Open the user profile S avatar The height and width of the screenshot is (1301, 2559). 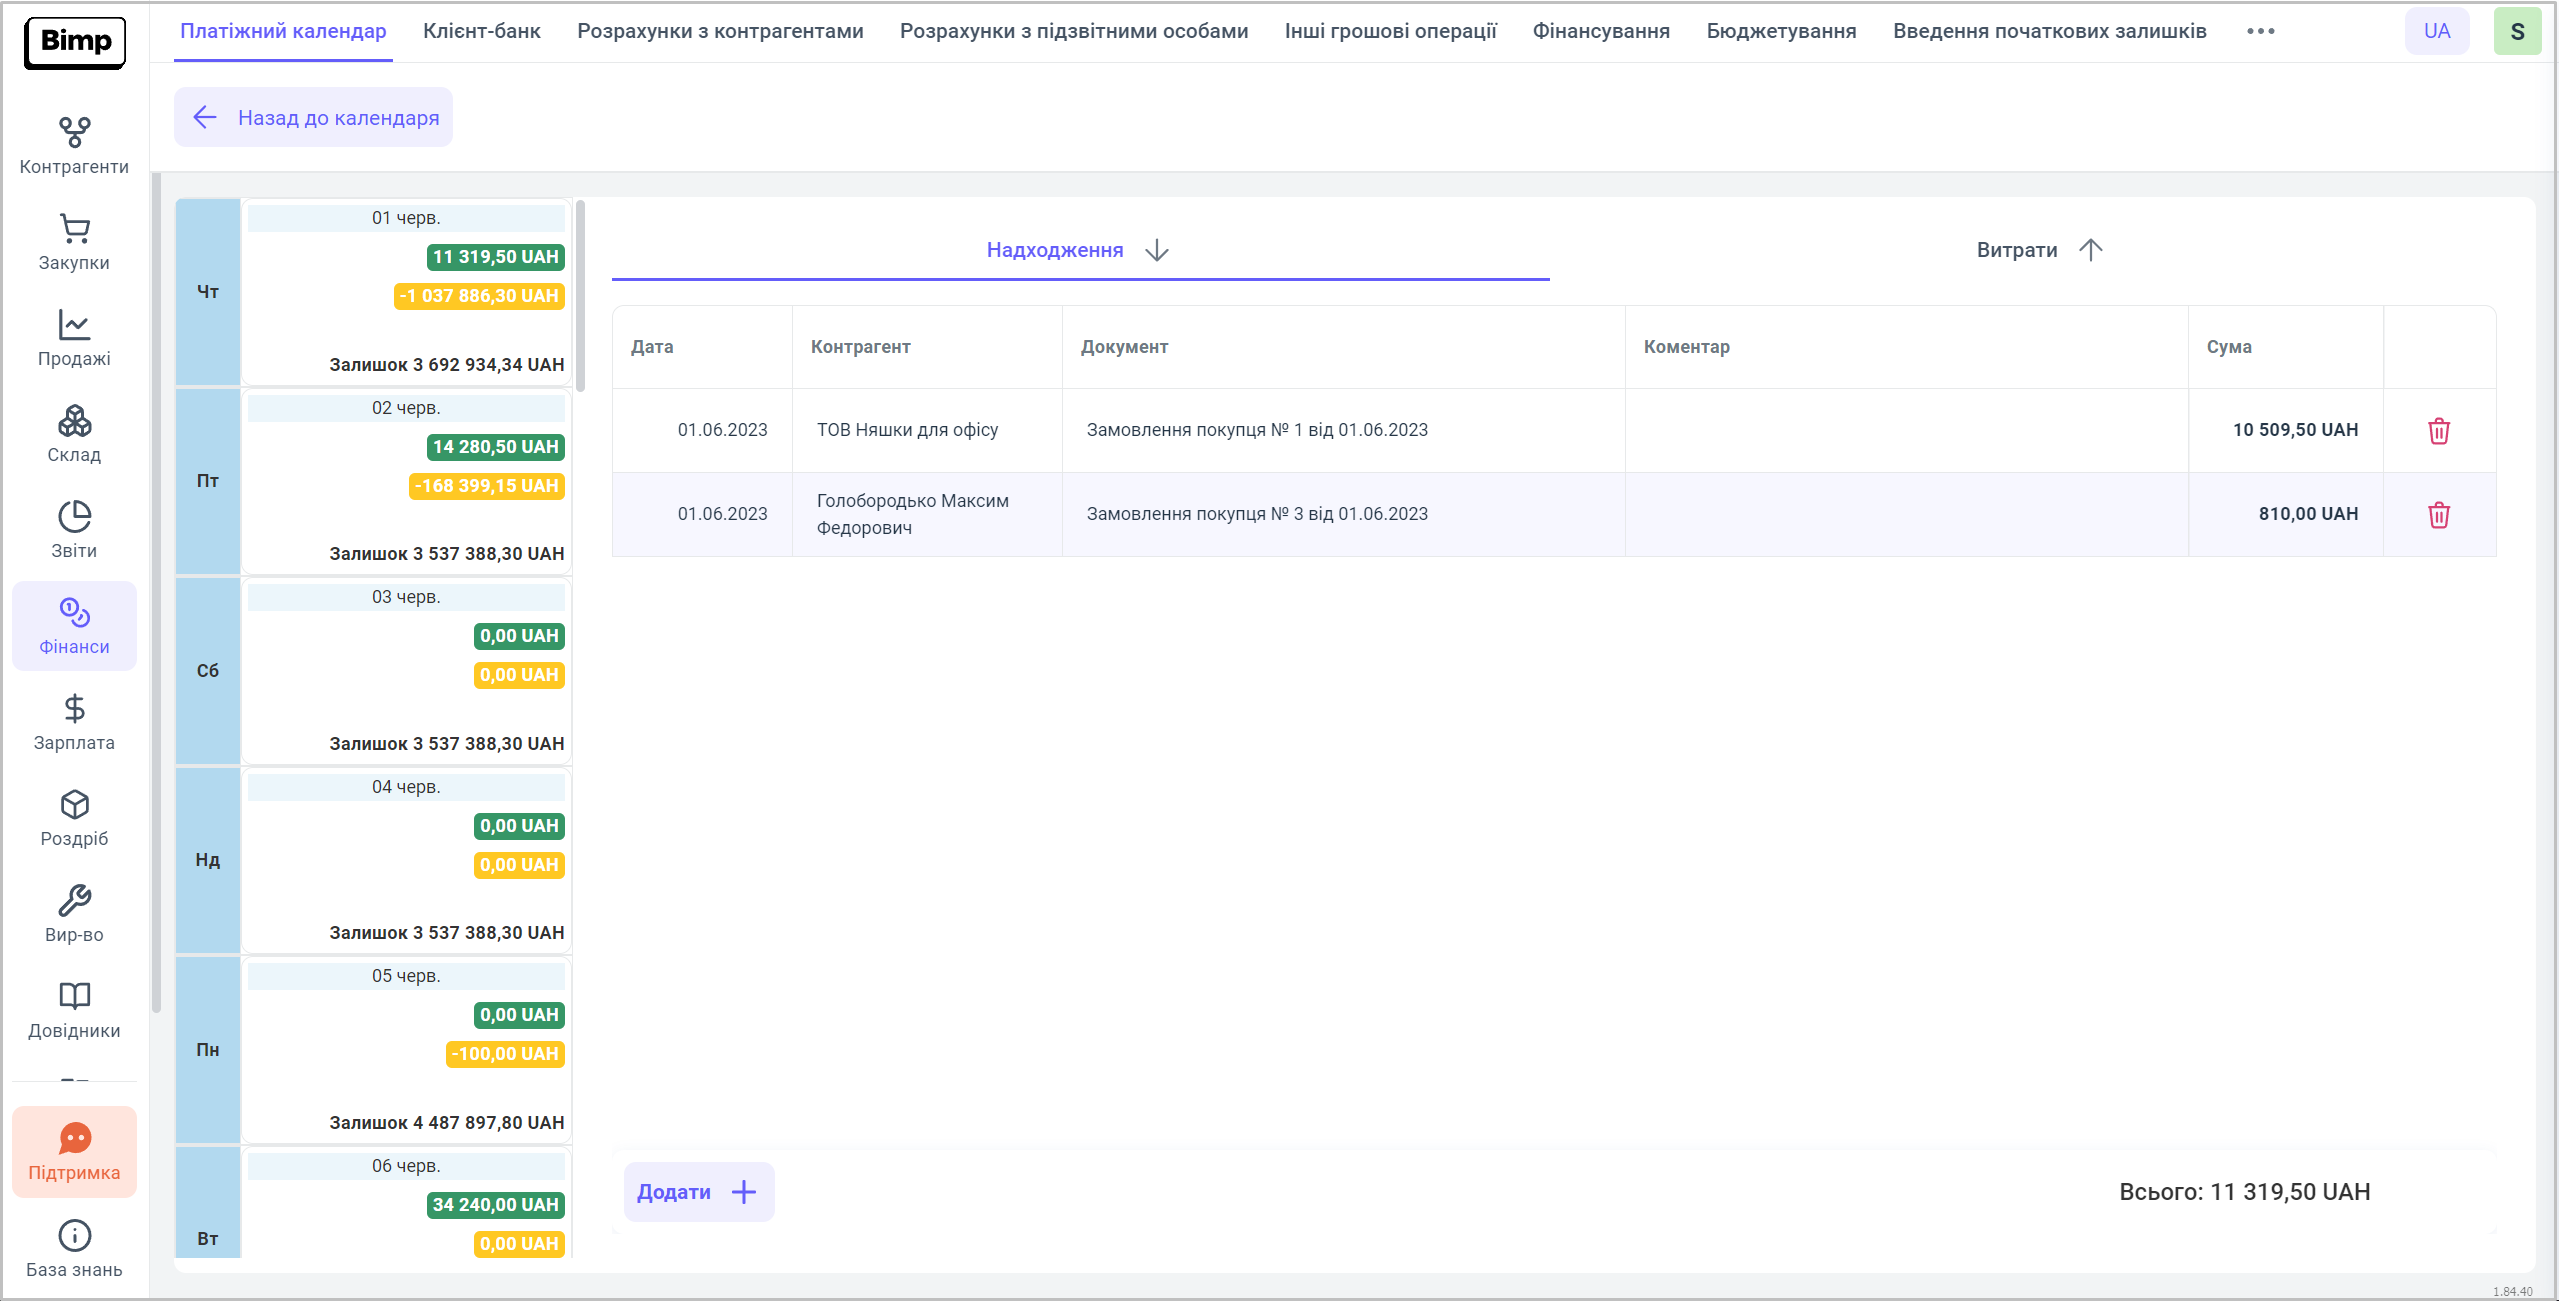(2516, 31)
